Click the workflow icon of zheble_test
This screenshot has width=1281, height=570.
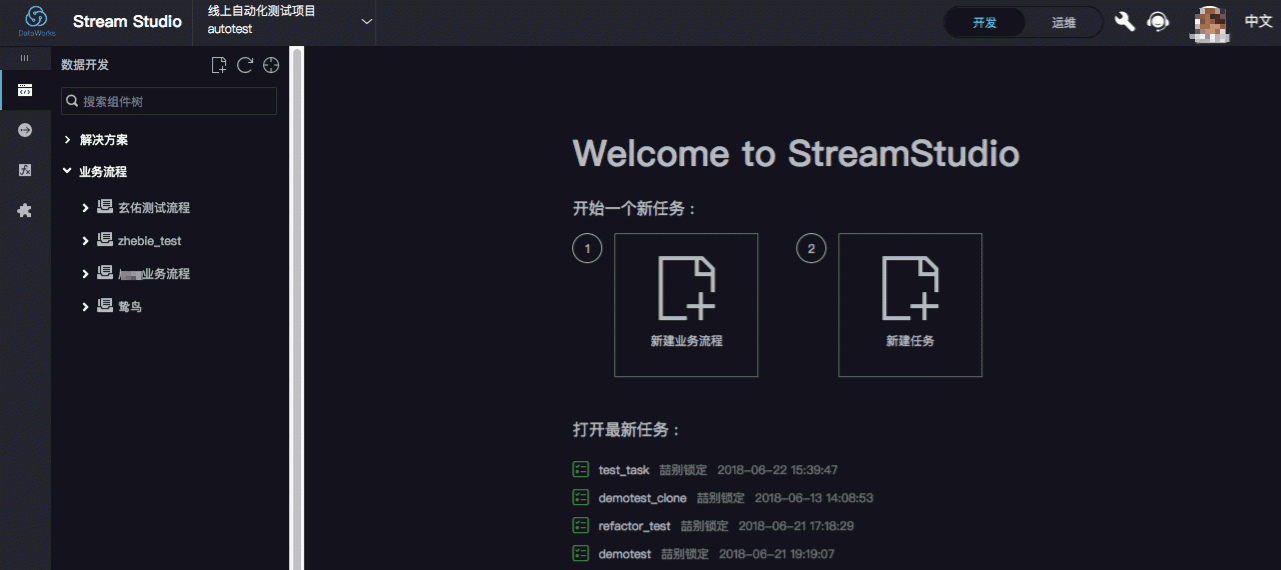105,240
